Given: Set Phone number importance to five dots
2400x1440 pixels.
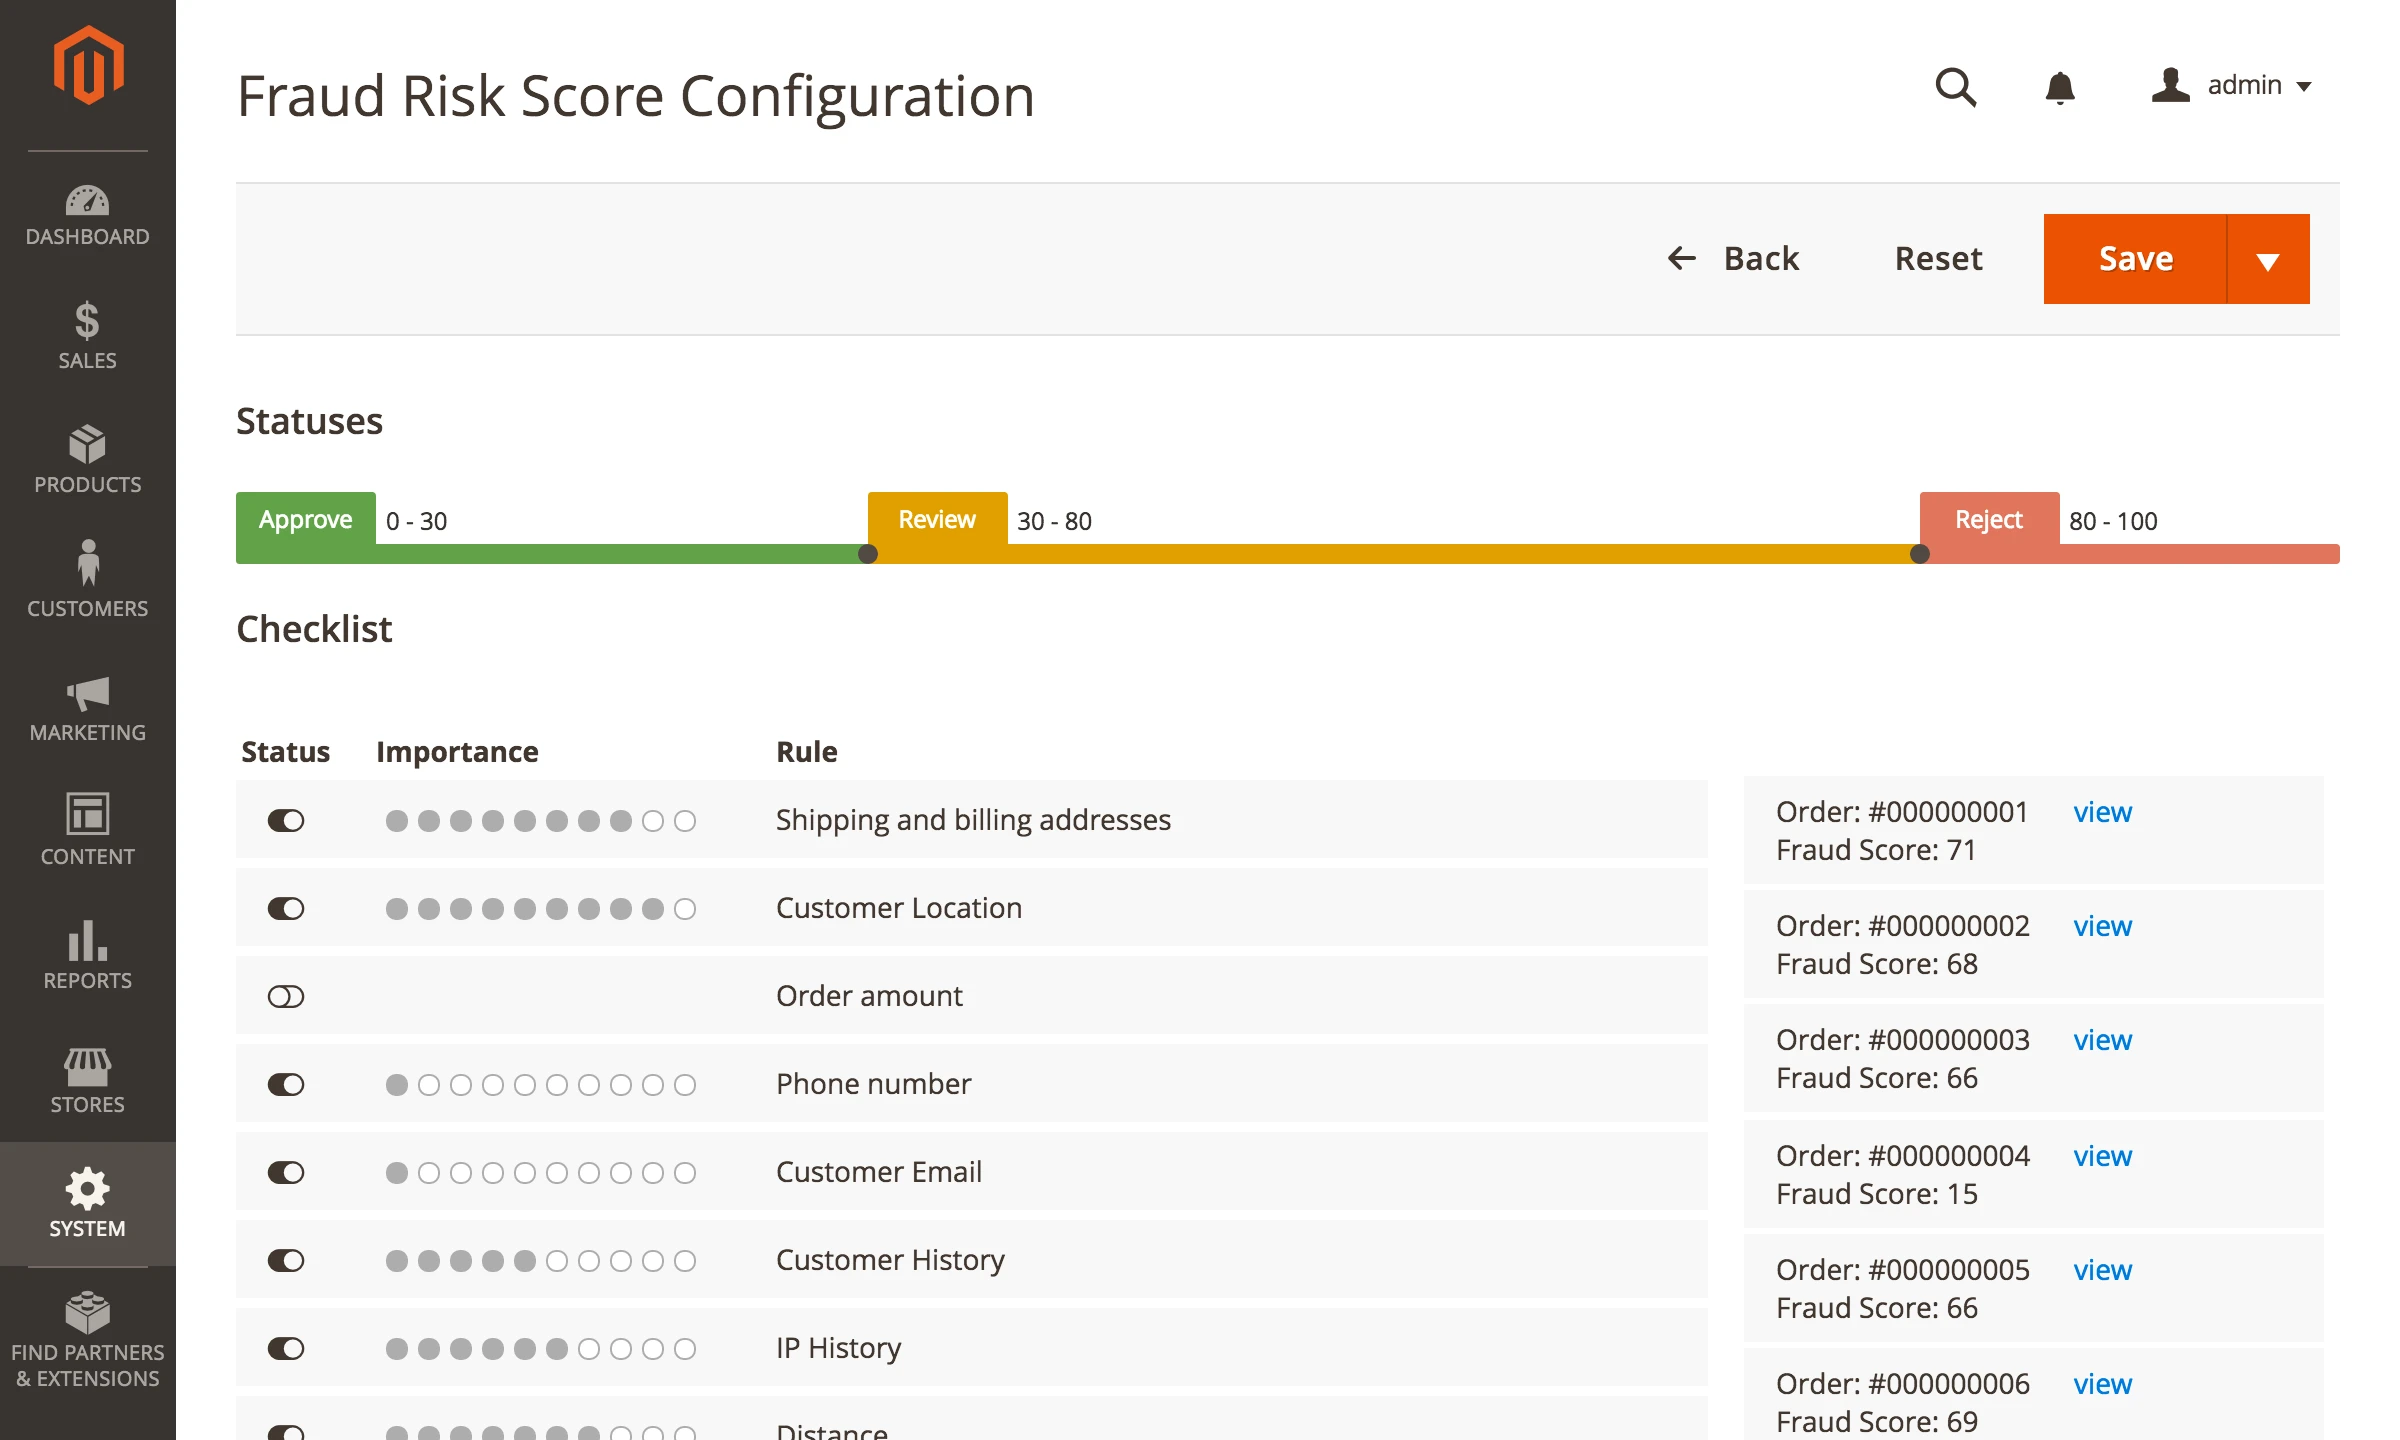Looking at the screenshot, I should [525, 1085].
